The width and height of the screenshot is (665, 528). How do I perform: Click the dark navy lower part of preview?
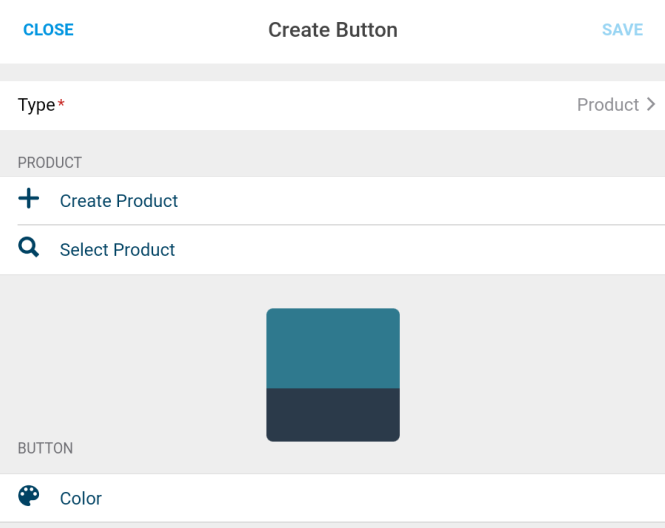333,415
